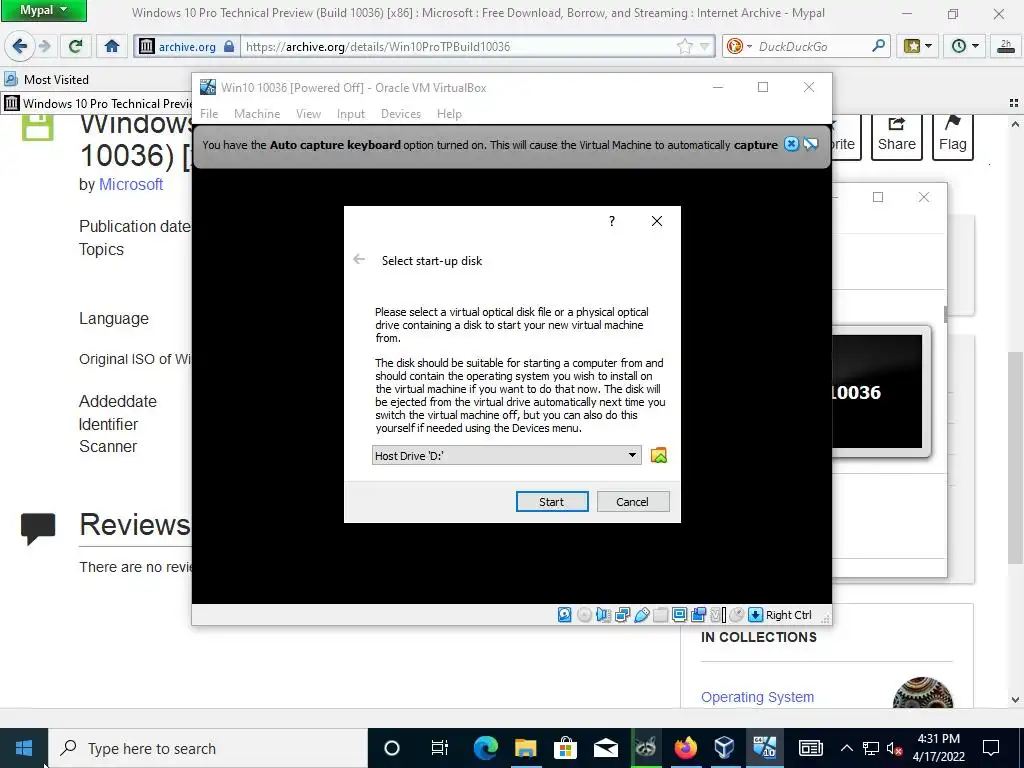Open the Devices menu in VirtualBox

(x=400, y=114)
